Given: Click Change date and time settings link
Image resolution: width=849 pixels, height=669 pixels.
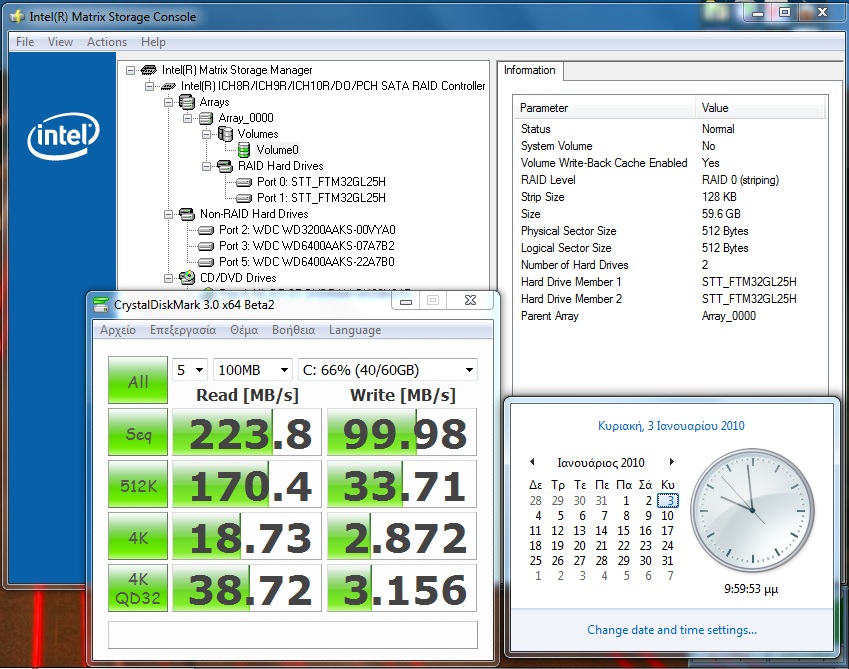Looking at the screenshot, I should (672, 630).
